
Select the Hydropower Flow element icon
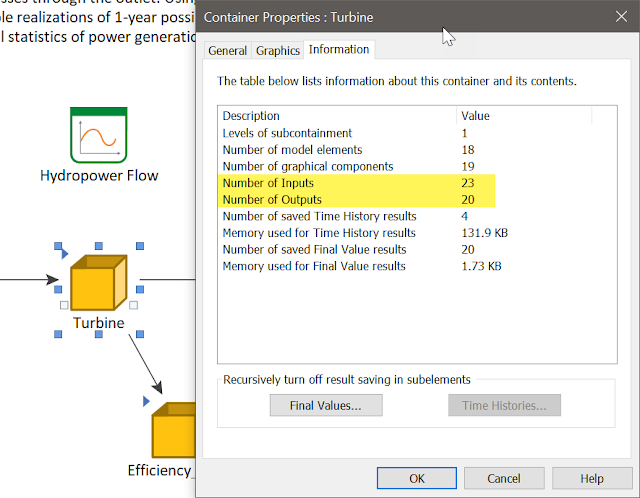[x=99, y=135]
